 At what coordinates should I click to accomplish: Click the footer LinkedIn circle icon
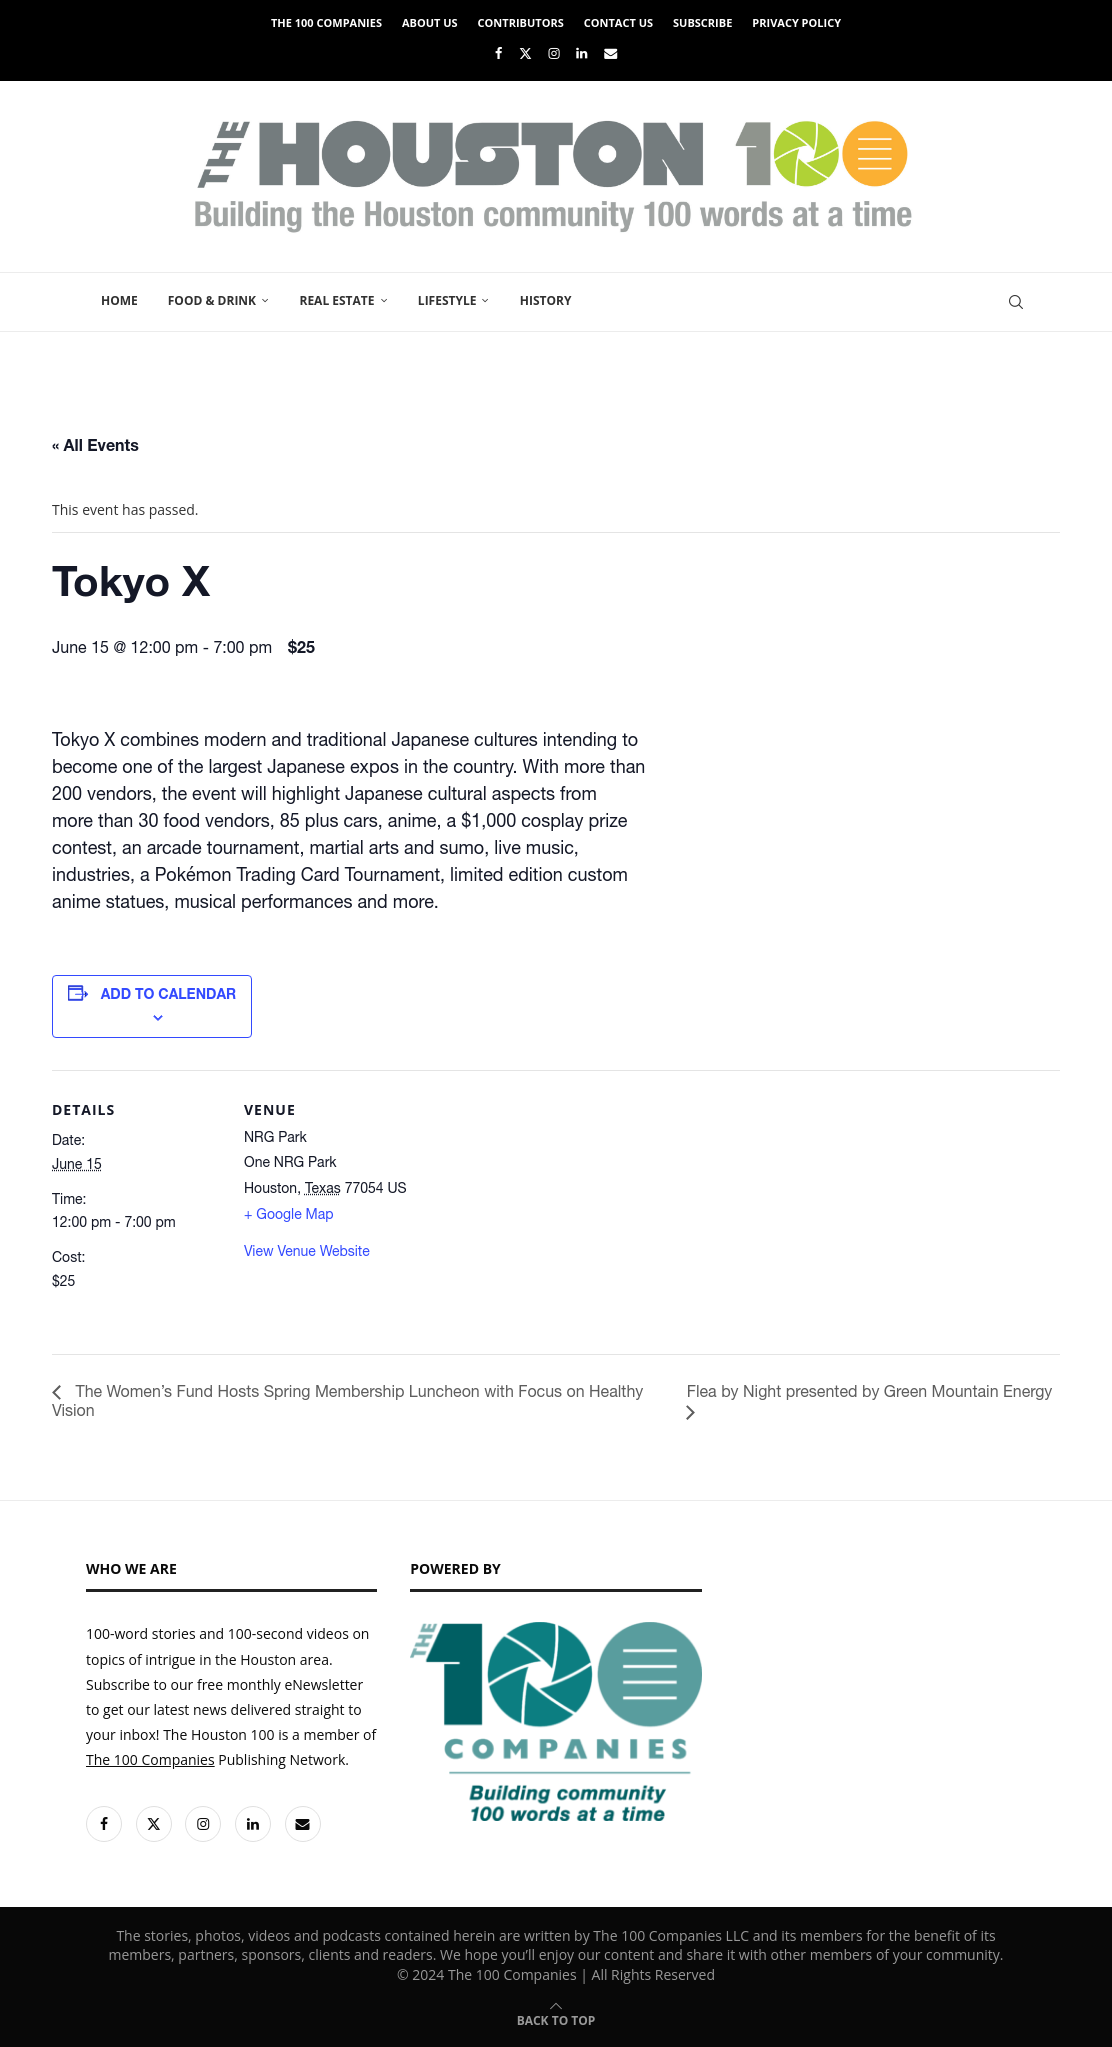[x=253, y=1824]
